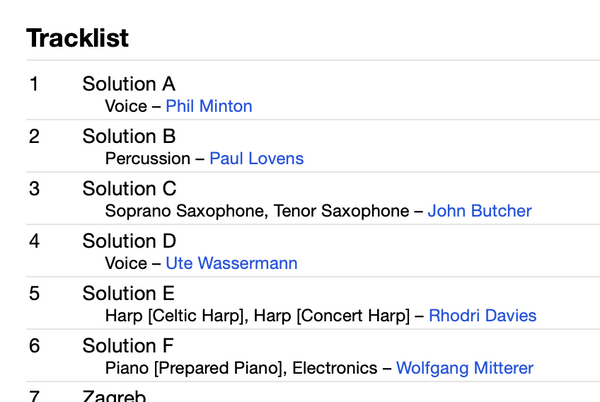600x402 pixels.
Task: Click track number 1
Action: click(34, 84)
